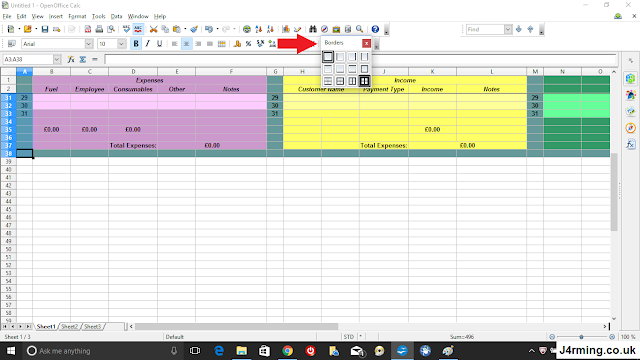Screen dimensions: 640x360
Task: Adjust the zoom slider in status bar
Action: pyautogui.click(x=581, y=337)
